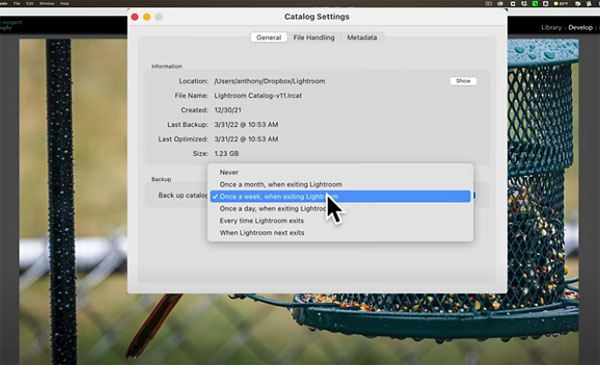Choose Once a month, when exiting Lightroom
The image size is (600, 365).
pos(340,184)
